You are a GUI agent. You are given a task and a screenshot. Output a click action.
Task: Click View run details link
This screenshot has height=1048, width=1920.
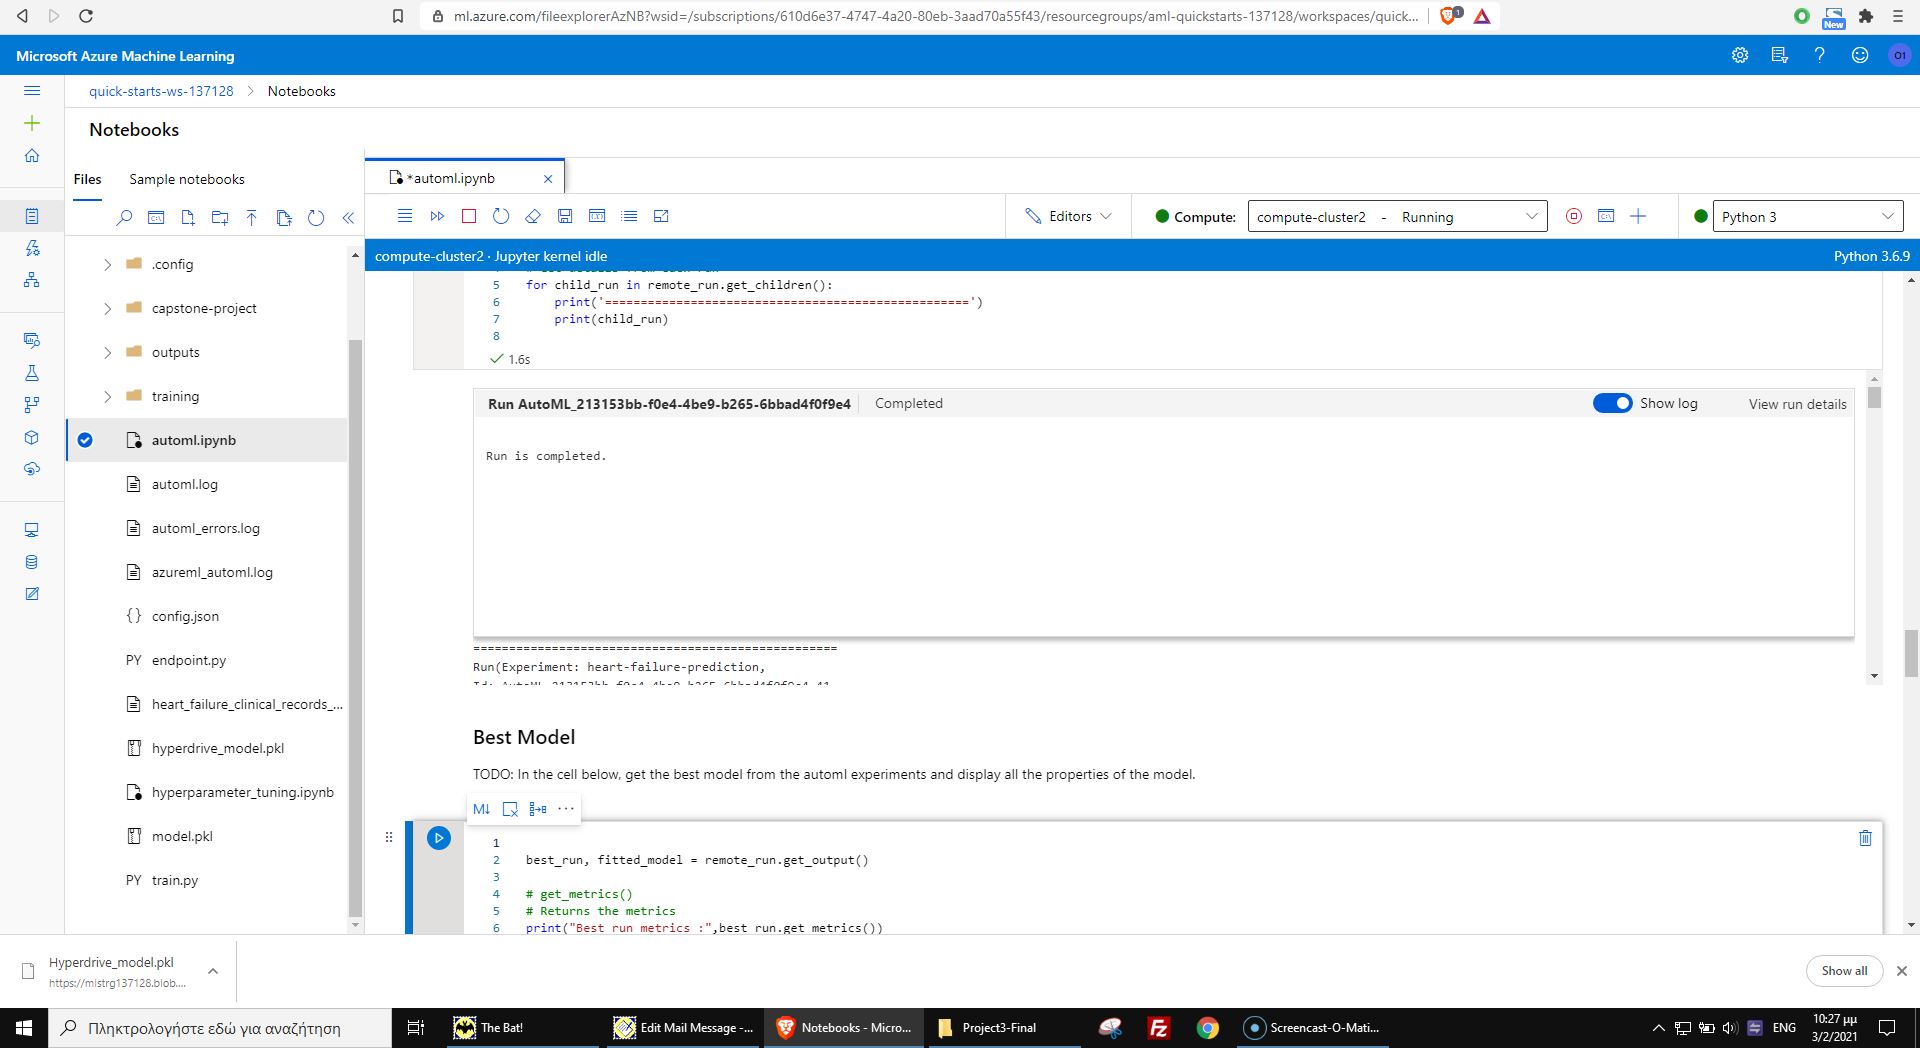[x=1797, y=404]
